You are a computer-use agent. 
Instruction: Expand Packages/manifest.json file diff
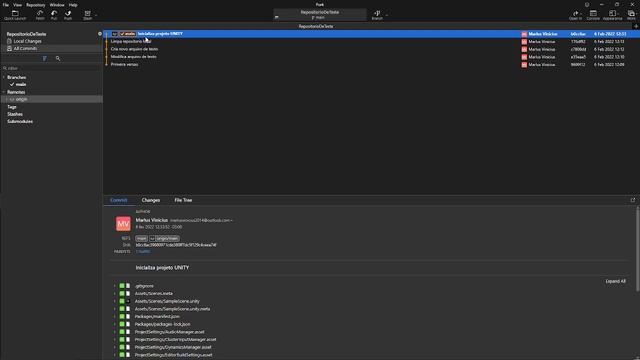click(x=115, y=316)
